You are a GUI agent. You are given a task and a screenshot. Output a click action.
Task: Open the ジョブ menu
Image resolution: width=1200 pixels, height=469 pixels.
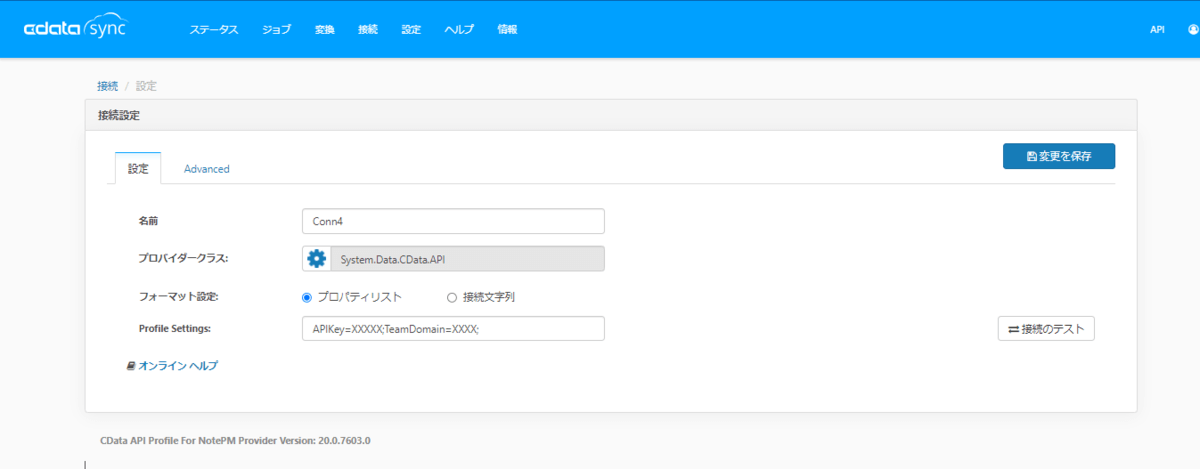click(x=276, y=30)
